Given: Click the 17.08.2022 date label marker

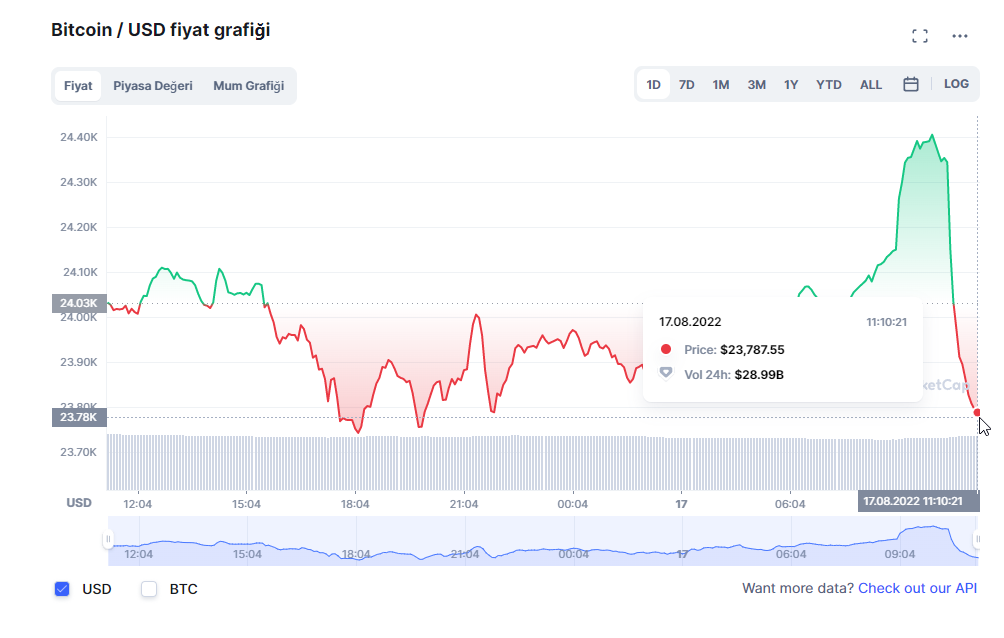Looking at the screenshot, I should click(918, 500).
